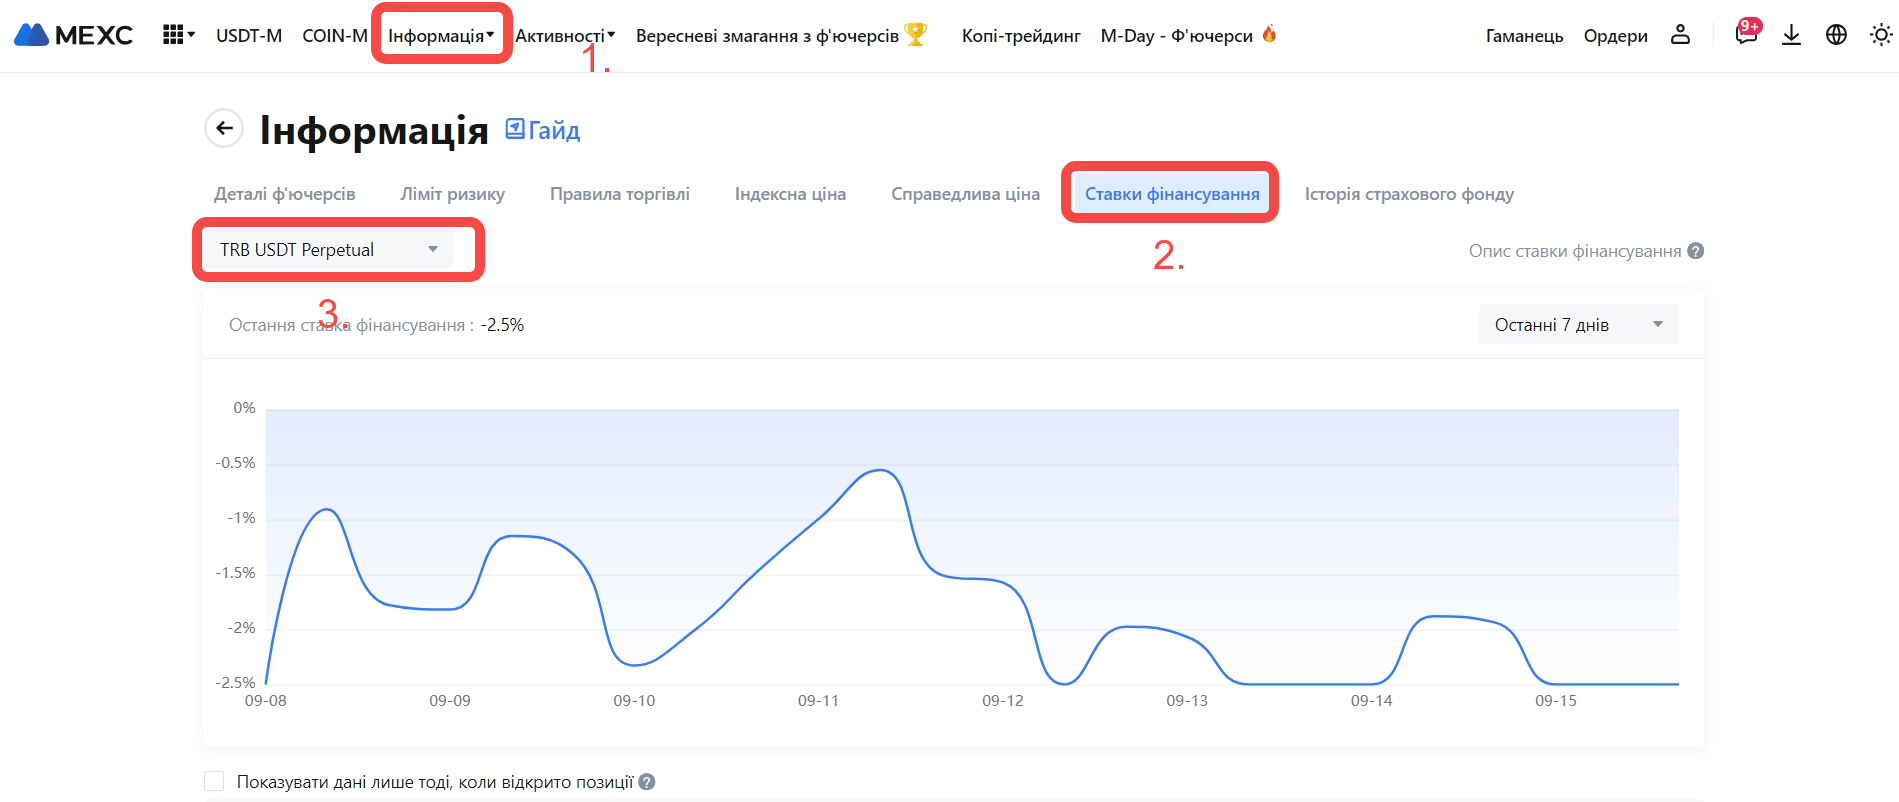1899x802 pixels.
Task: Click the open-positions checkbox help icon
Action: pos(647,782)
